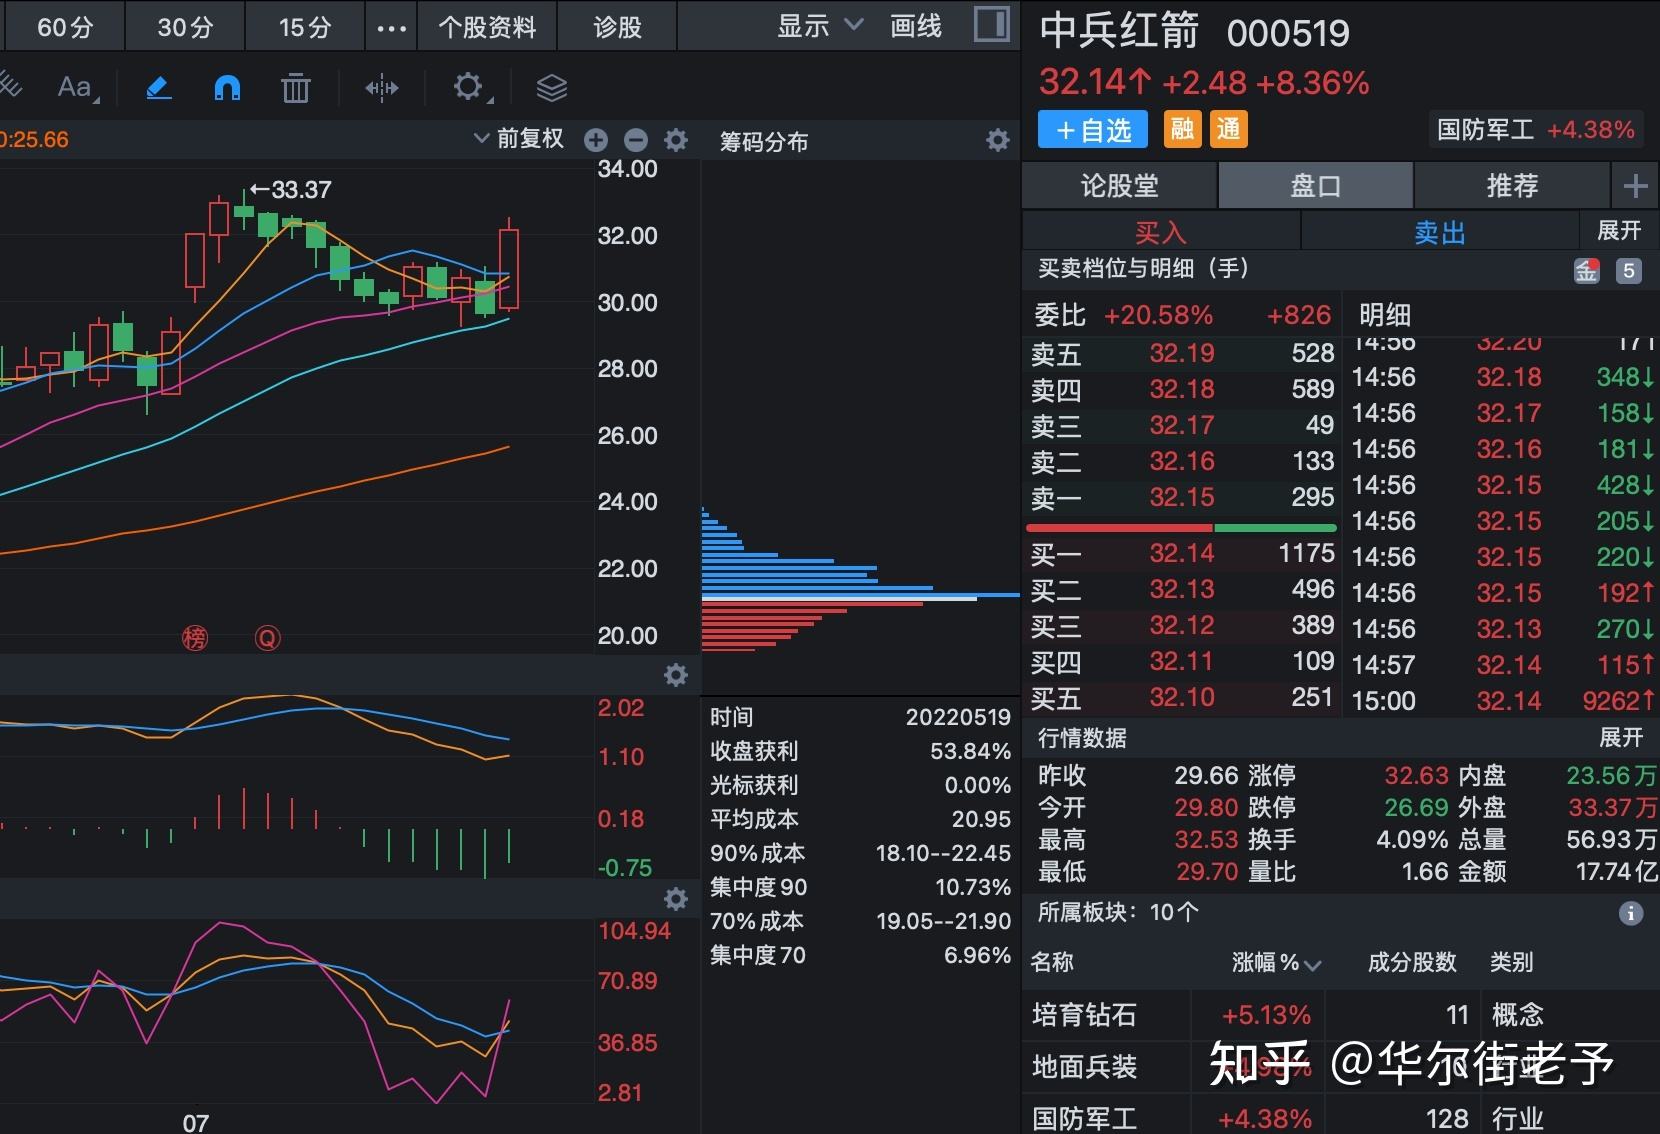The image size is (1660, 1134).
Task: Open 筹码分布 settings gear
Action: point(998,140)
